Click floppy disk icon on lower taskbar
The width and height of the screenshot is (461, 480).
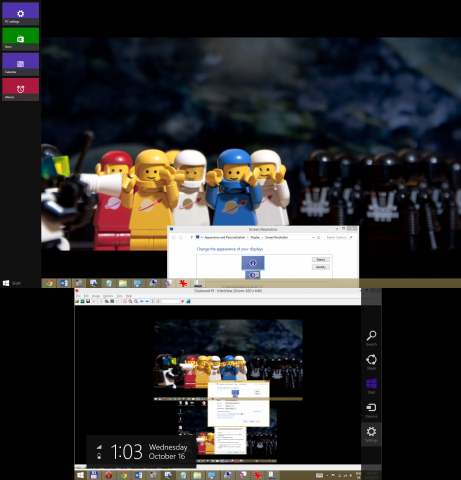[x=94, y=475]
